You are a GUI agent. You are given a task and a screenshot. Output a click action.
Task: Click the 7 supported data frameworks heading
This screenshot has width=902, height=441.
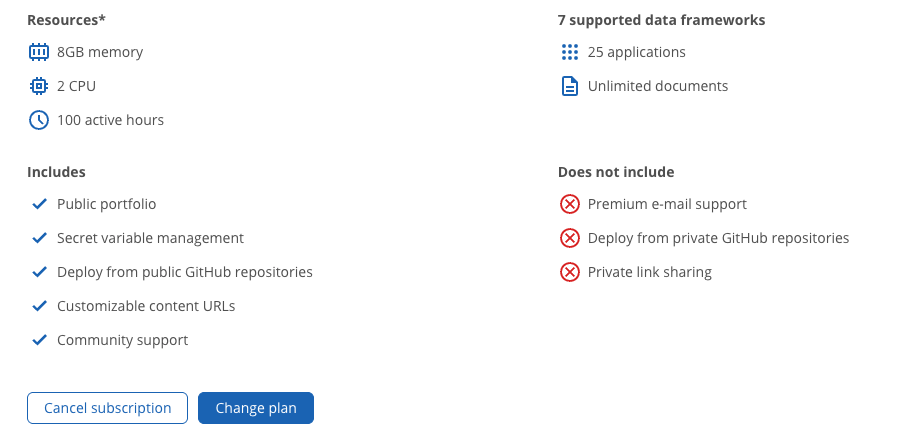tap(662, 20)
